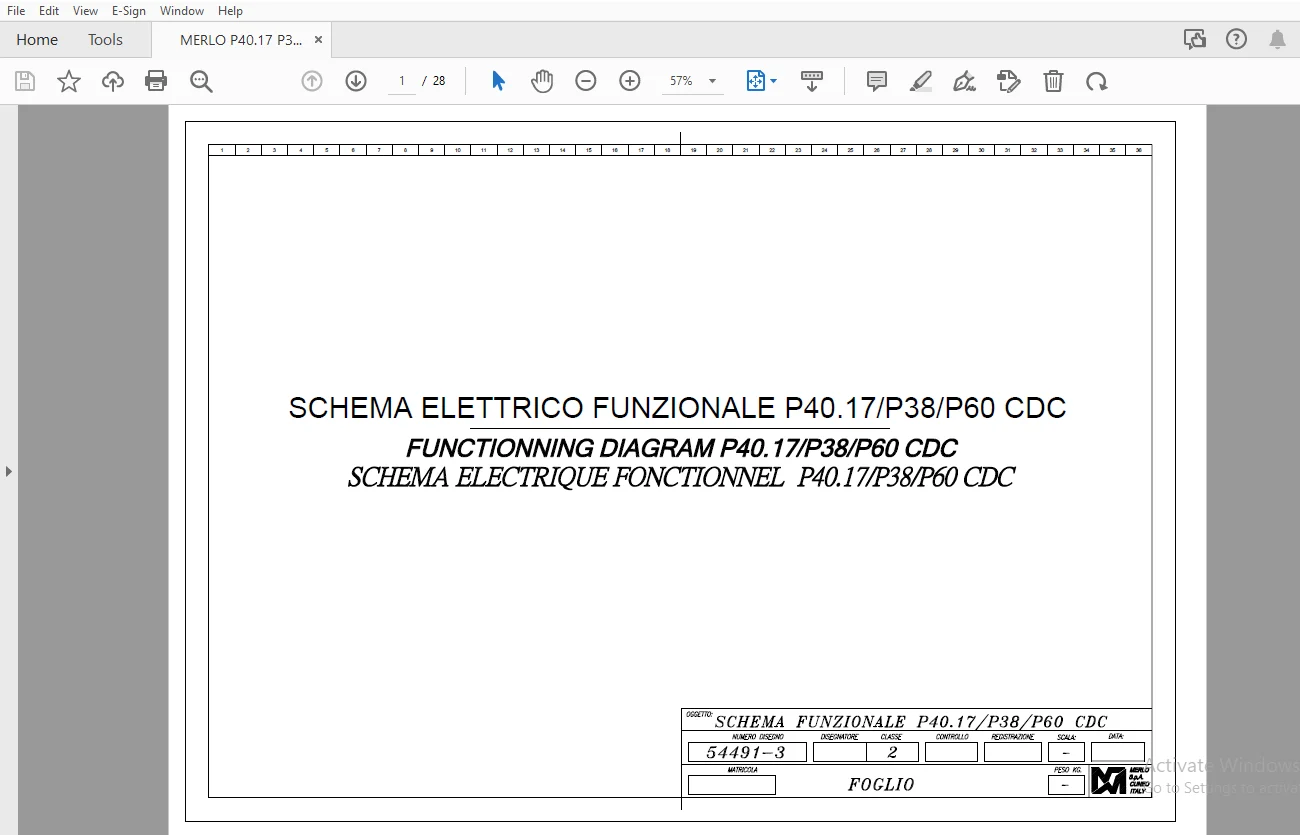
Task: Click the FUNCTIONNING DIAGRAM title line
Action: (681, 448)
